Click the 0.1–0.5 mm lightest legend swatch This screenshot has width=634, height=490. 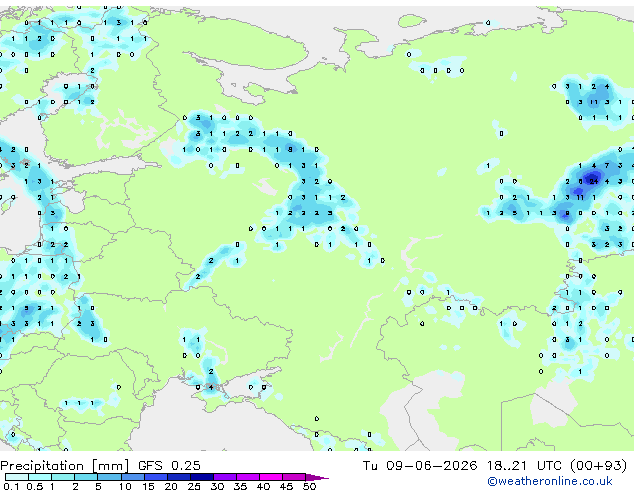[x=17, y=477]
